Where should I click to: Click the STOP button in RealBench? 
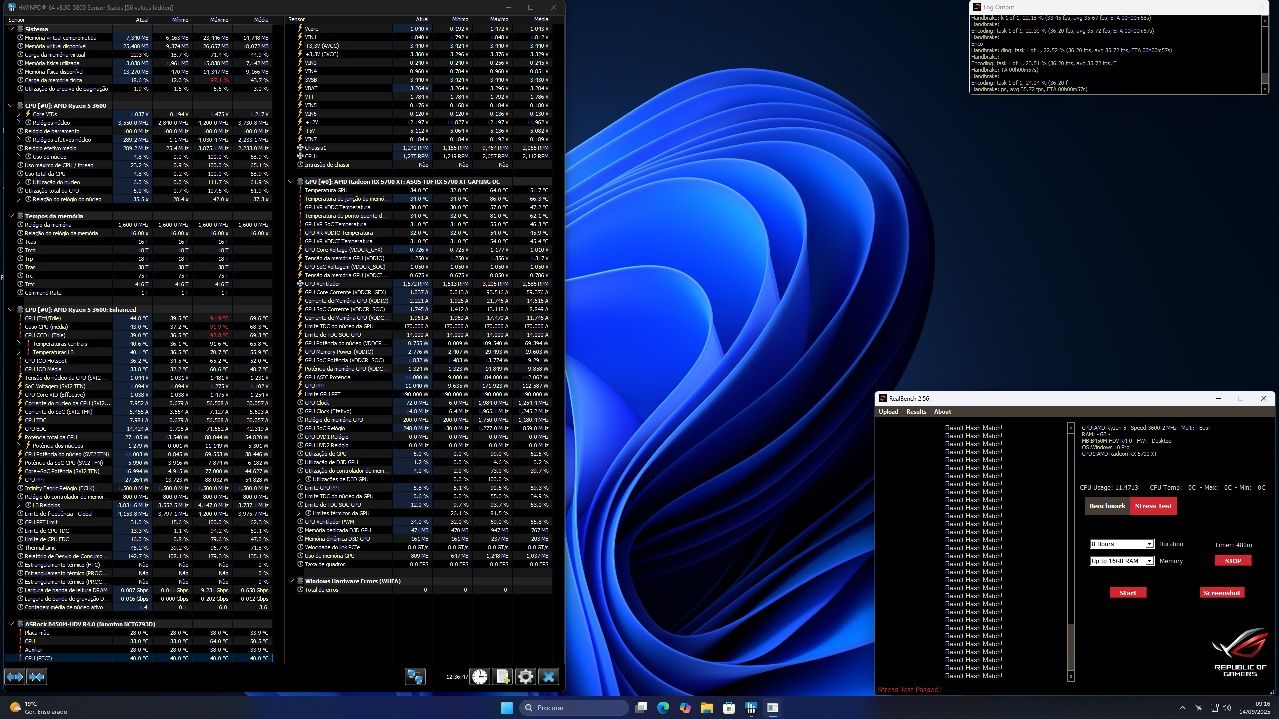1233,561
